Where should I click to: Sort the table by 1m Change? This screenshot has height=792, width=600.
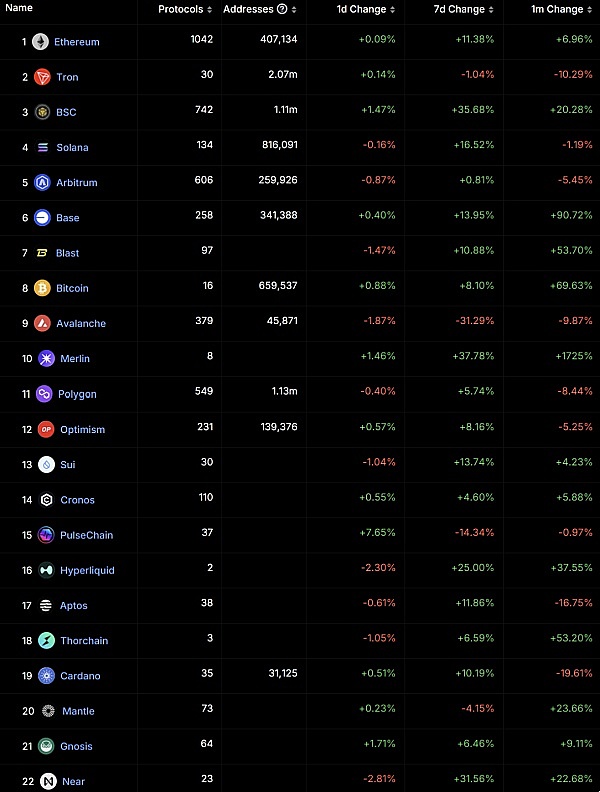pyautogui.click(x=589, y=9)
